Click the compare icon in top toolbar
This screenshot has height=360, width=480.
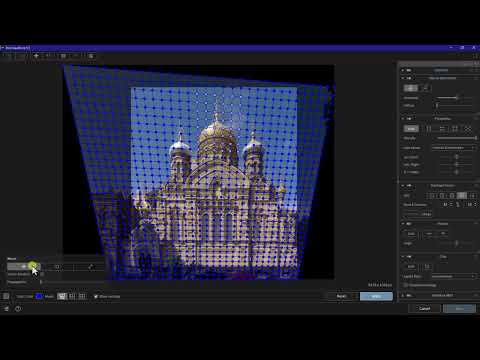click(63, 56)
